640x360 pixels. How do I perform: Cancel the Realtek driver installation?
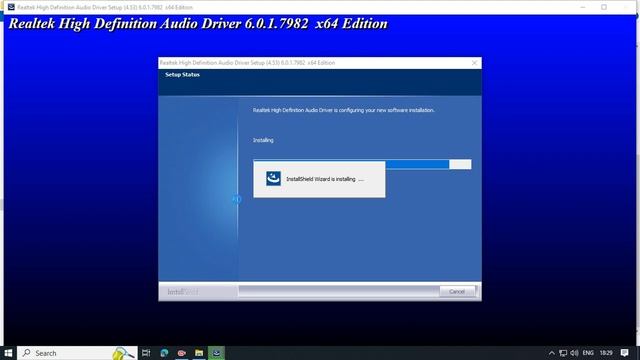[x=457, y=291]
